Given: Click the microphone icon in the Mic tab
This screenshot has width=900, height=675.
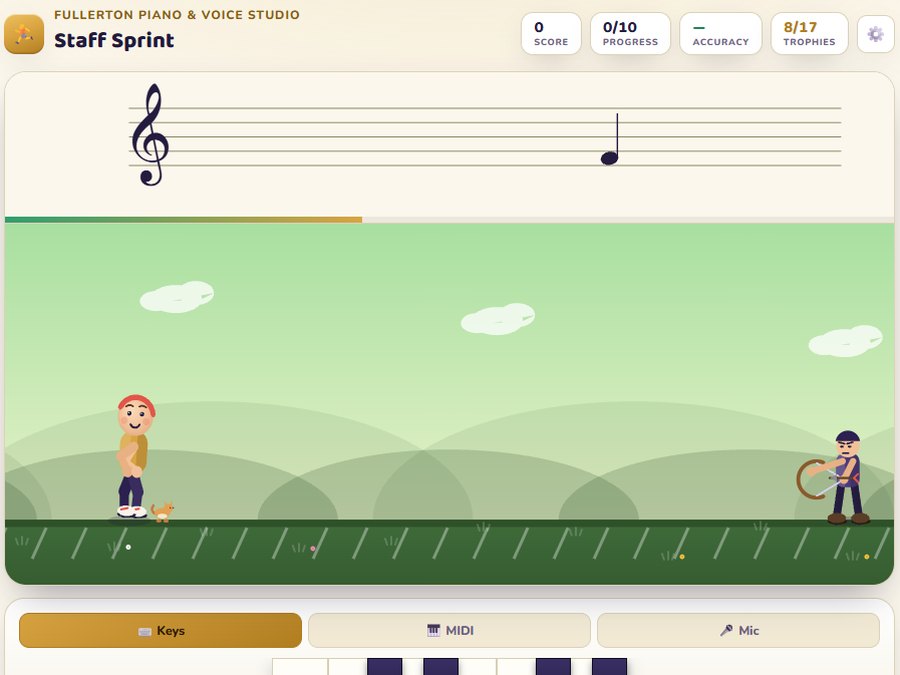Looking at the screenshot, I should 726,630.
